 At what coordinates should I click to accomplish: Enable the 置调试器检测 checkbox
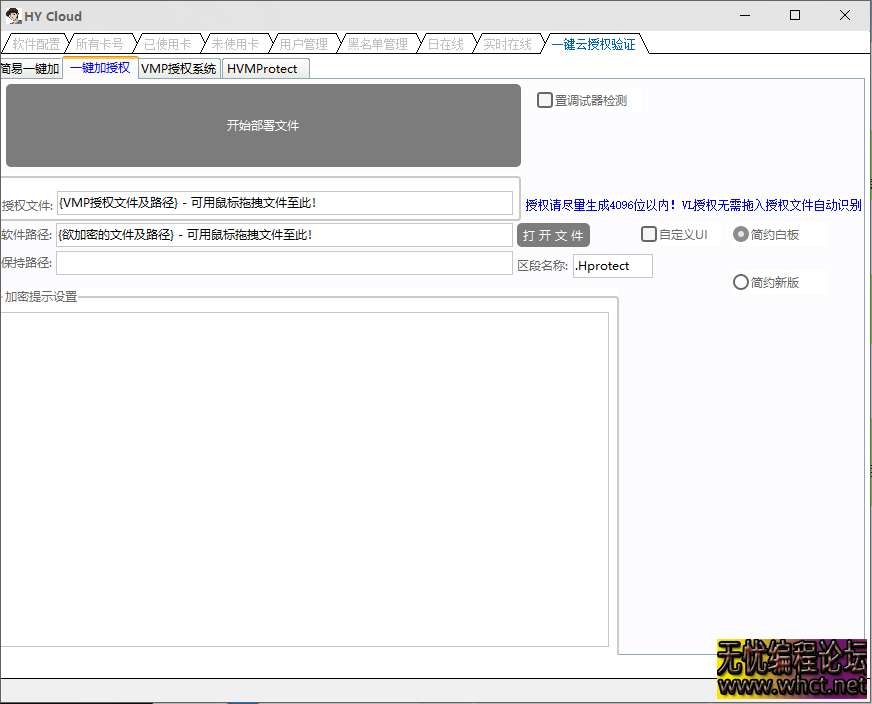545,100
